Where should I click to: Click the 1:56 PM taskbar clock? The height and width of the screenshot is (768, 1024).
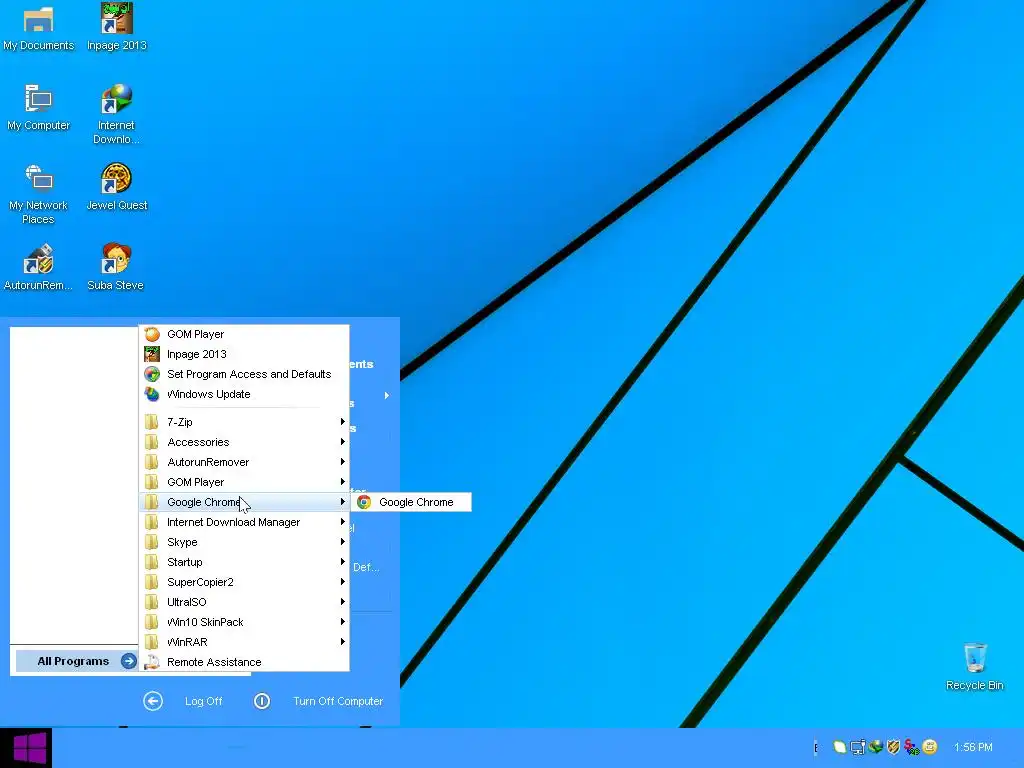click(x=973, y=747)
